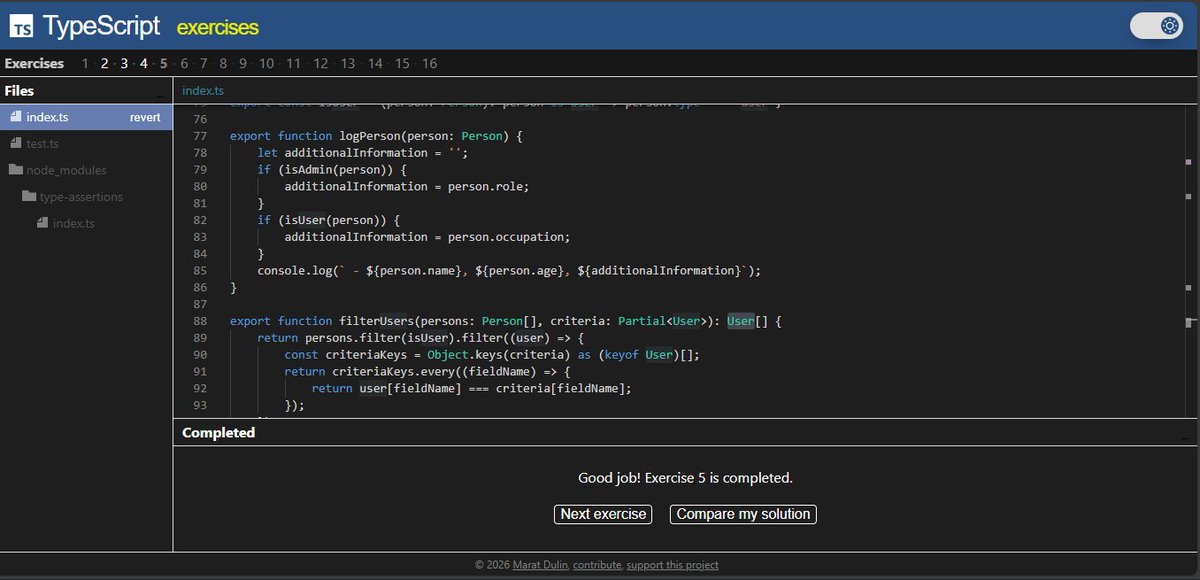Click the highlighted index.ts file icon
This screenshot has width=1200, height=580.
pos(16,117)
